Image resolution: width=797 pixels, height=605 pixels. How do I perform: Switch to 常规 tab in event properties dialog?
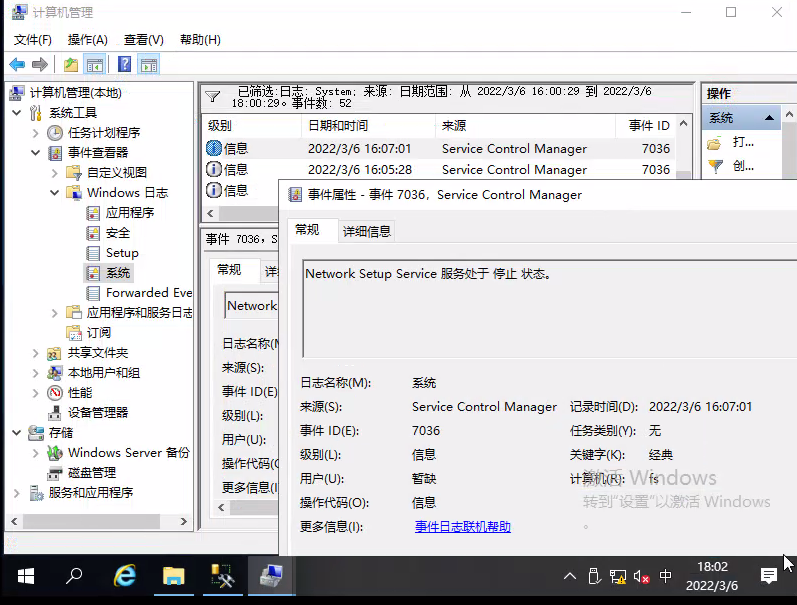tap(307, 230)
